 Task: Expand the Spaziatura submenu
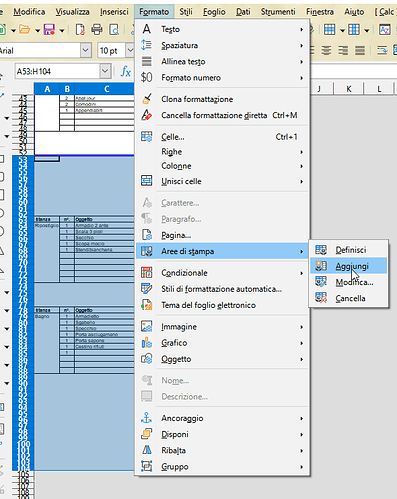222,45
